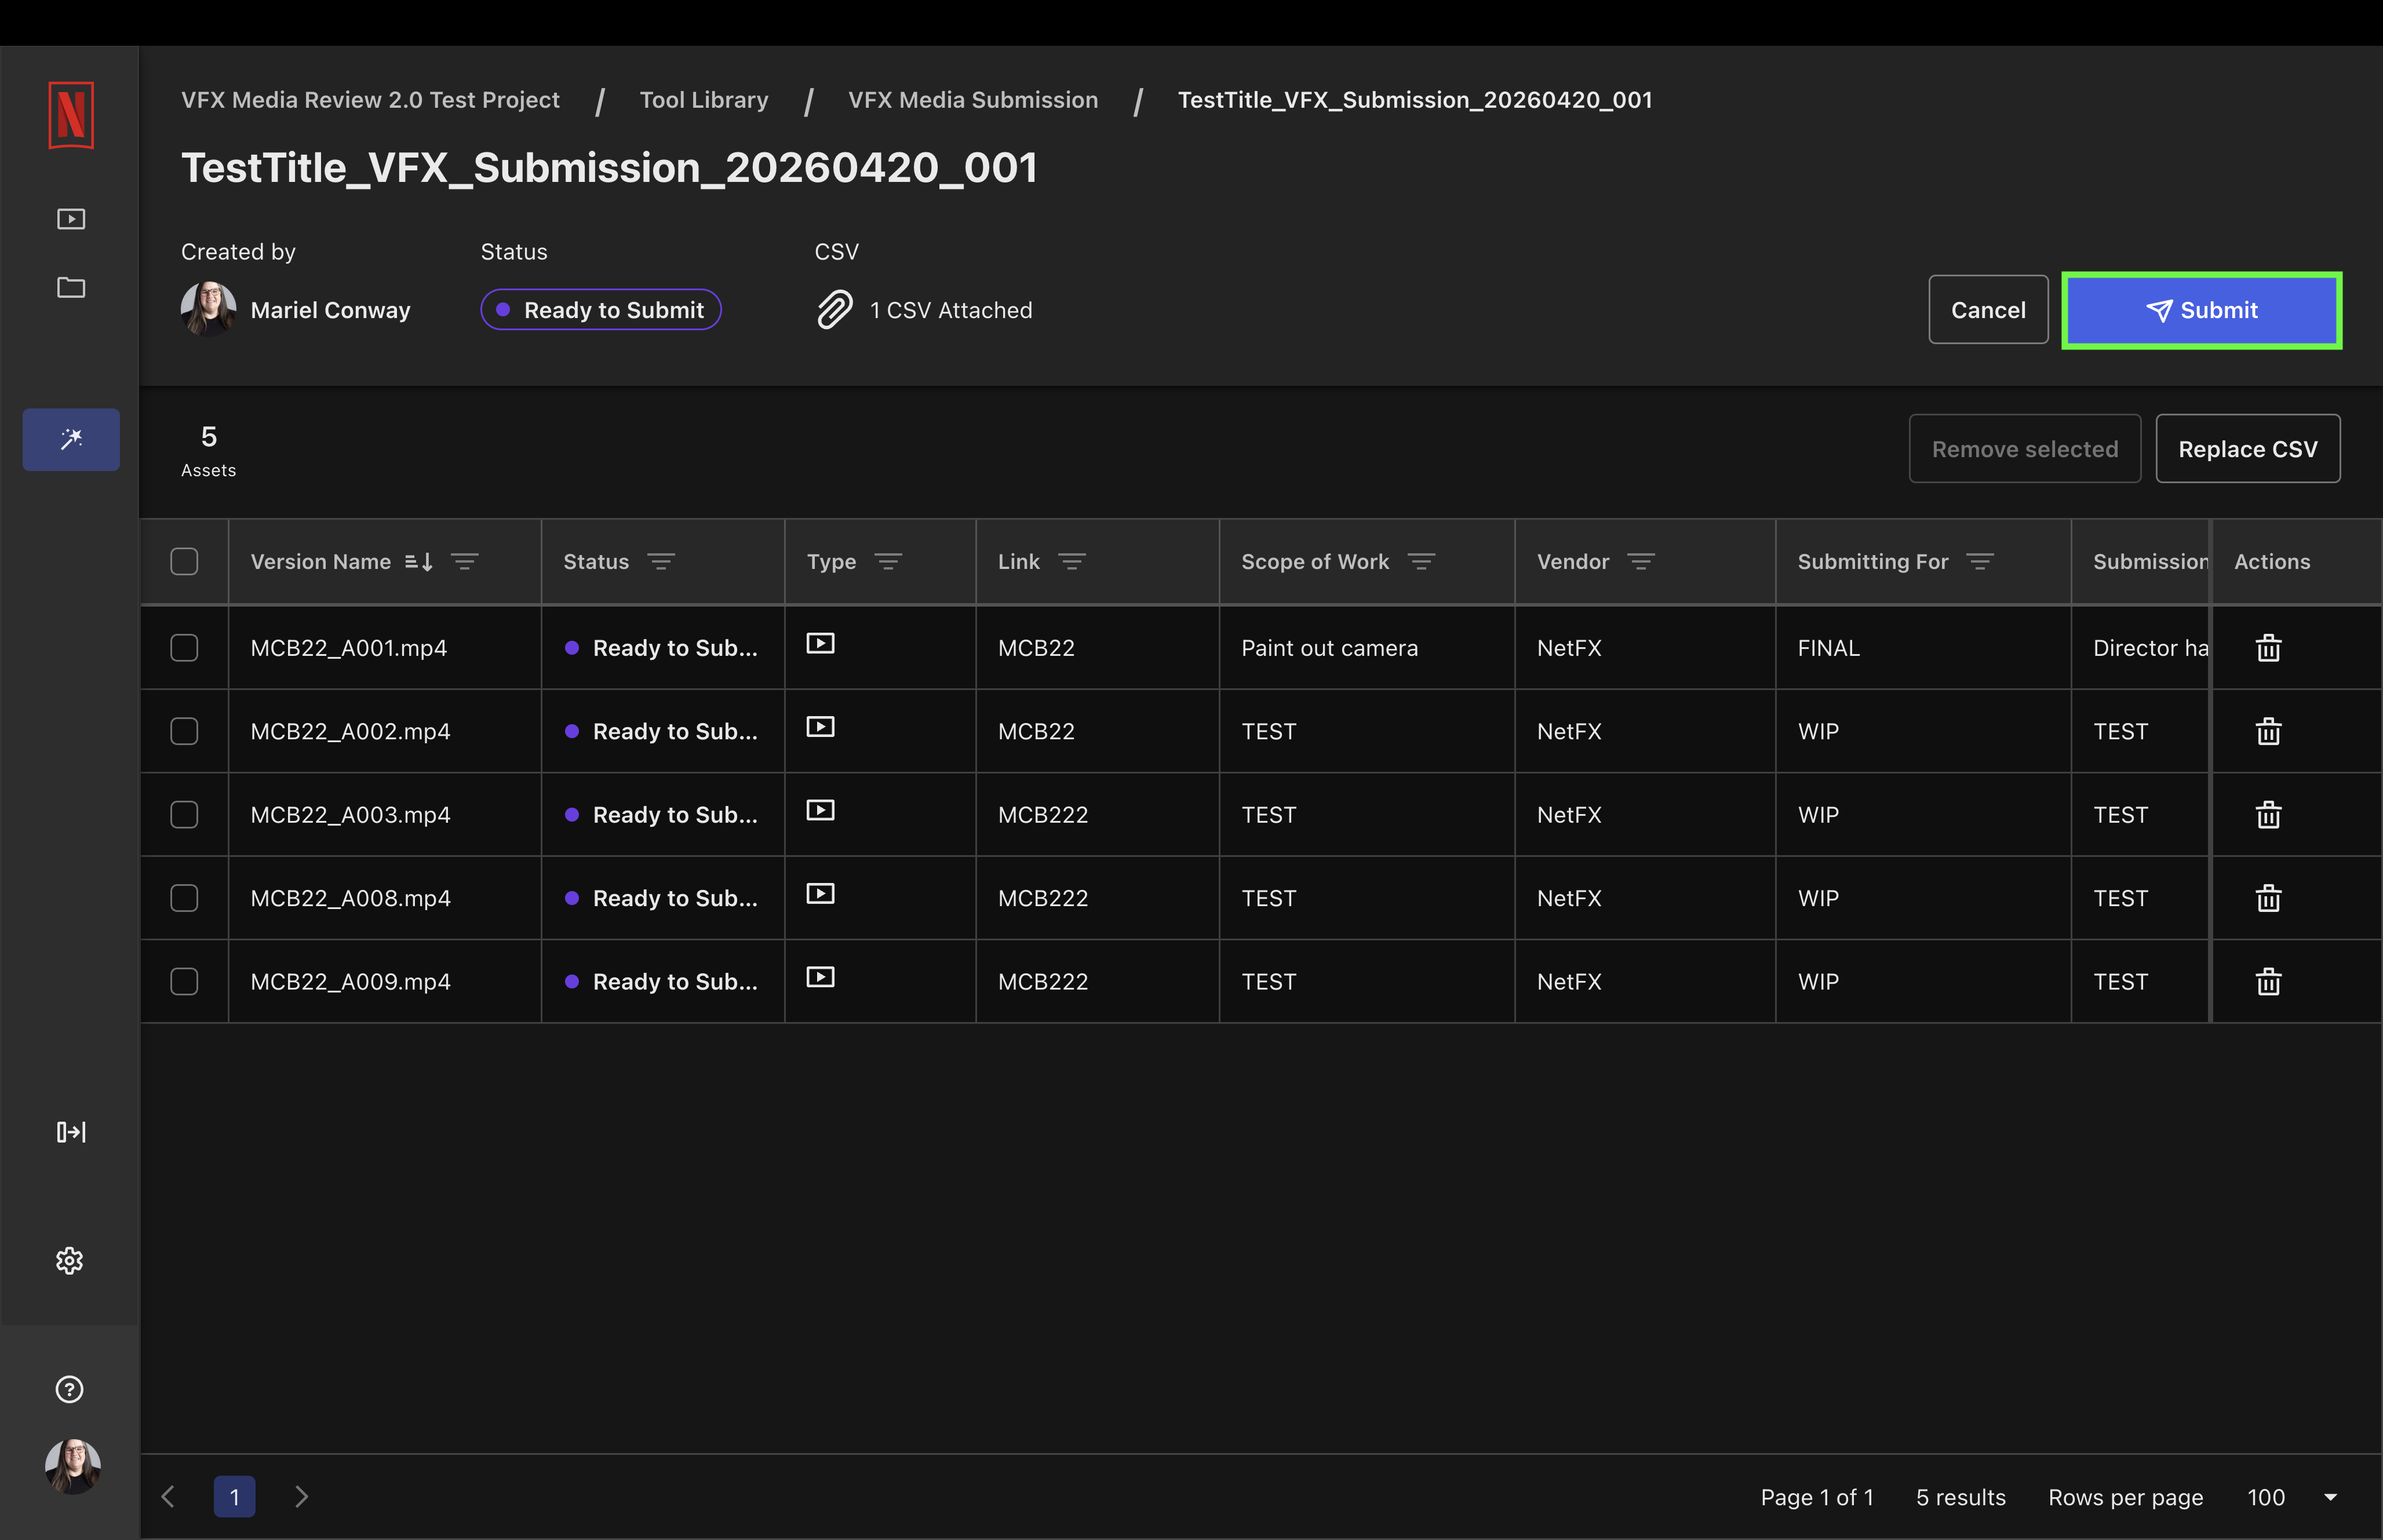Viewport: 2383px width, 1540px height.
Task: Delete MCB22_A003.mp4 with trash icon
Action: pos(2269,815)
